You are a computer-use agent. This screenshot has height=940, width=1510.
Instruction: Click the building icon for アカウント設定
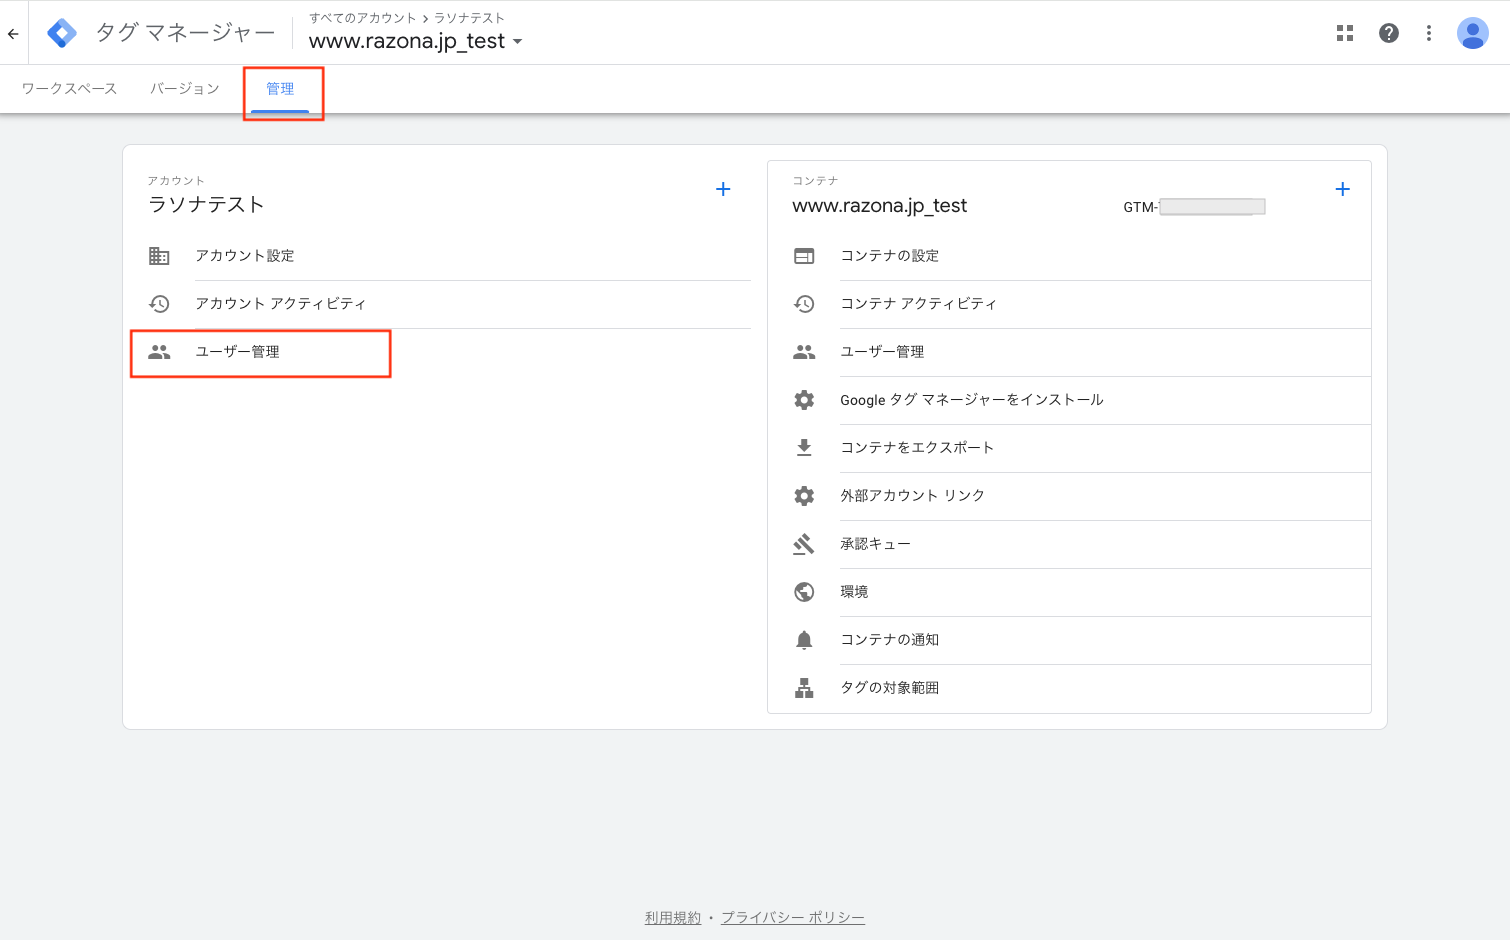159,256
